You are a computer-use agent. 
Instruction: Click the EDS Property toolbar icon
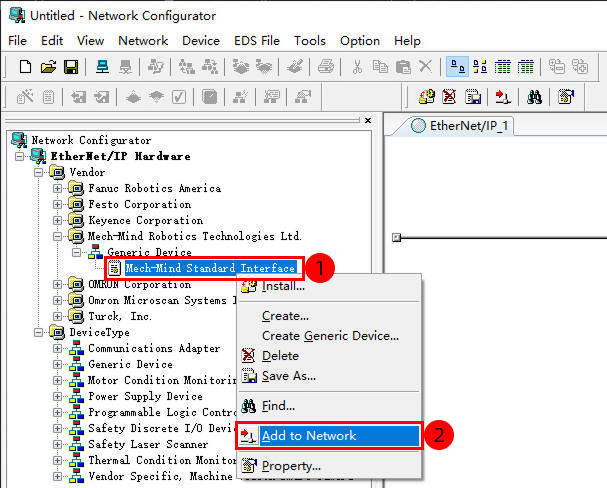[x=566, y=96]
